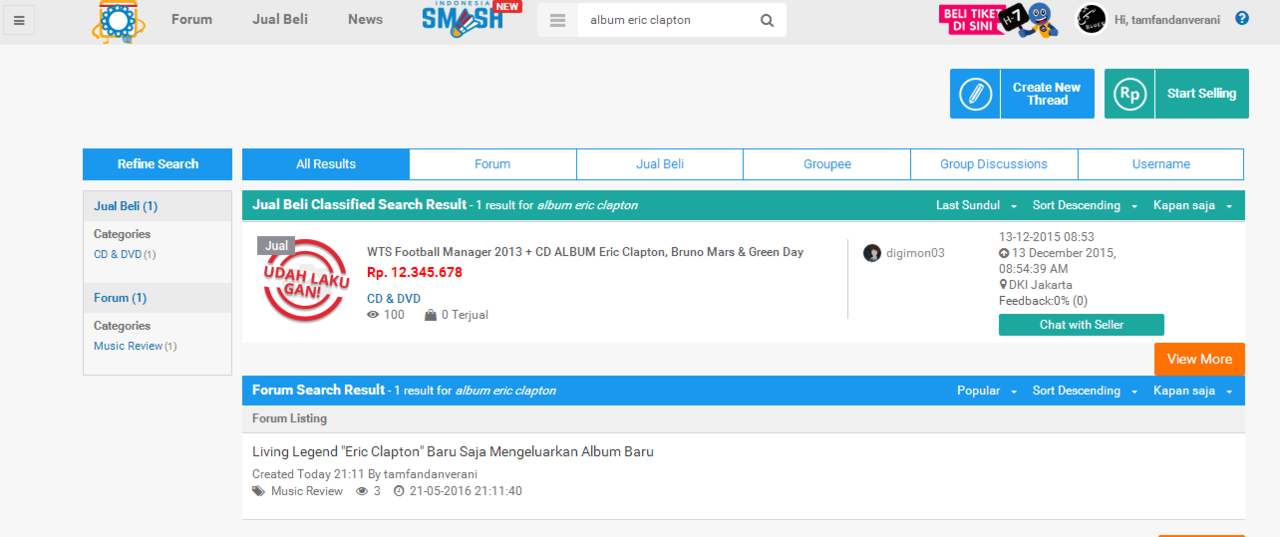Open seller digimon03 profile link
The width and height of the screenshot is (1280, 537).
(x=915, y=253)
